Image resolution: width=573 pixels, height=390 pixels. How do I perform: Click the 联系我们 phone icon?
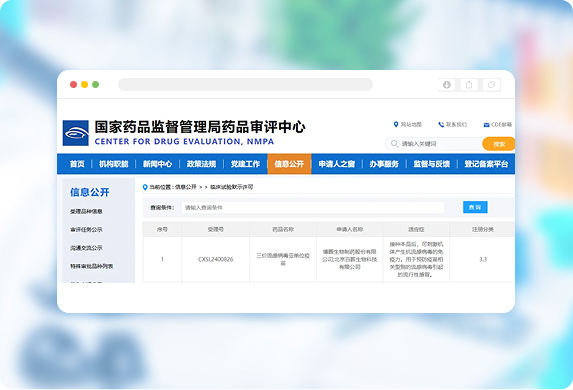pos(441,124)
